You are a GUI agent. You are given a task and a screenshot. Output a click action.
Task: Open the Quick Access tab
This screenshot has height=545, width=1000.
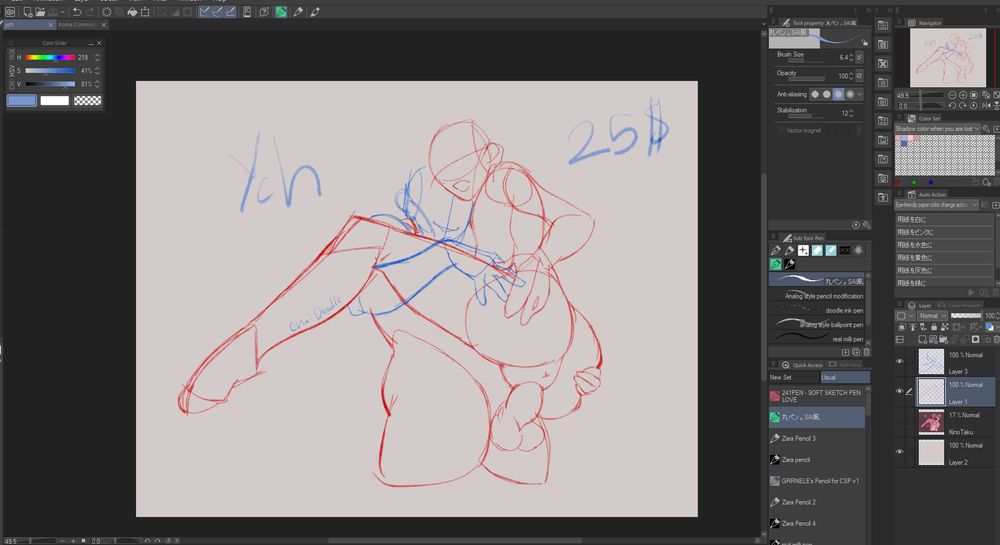802,365
